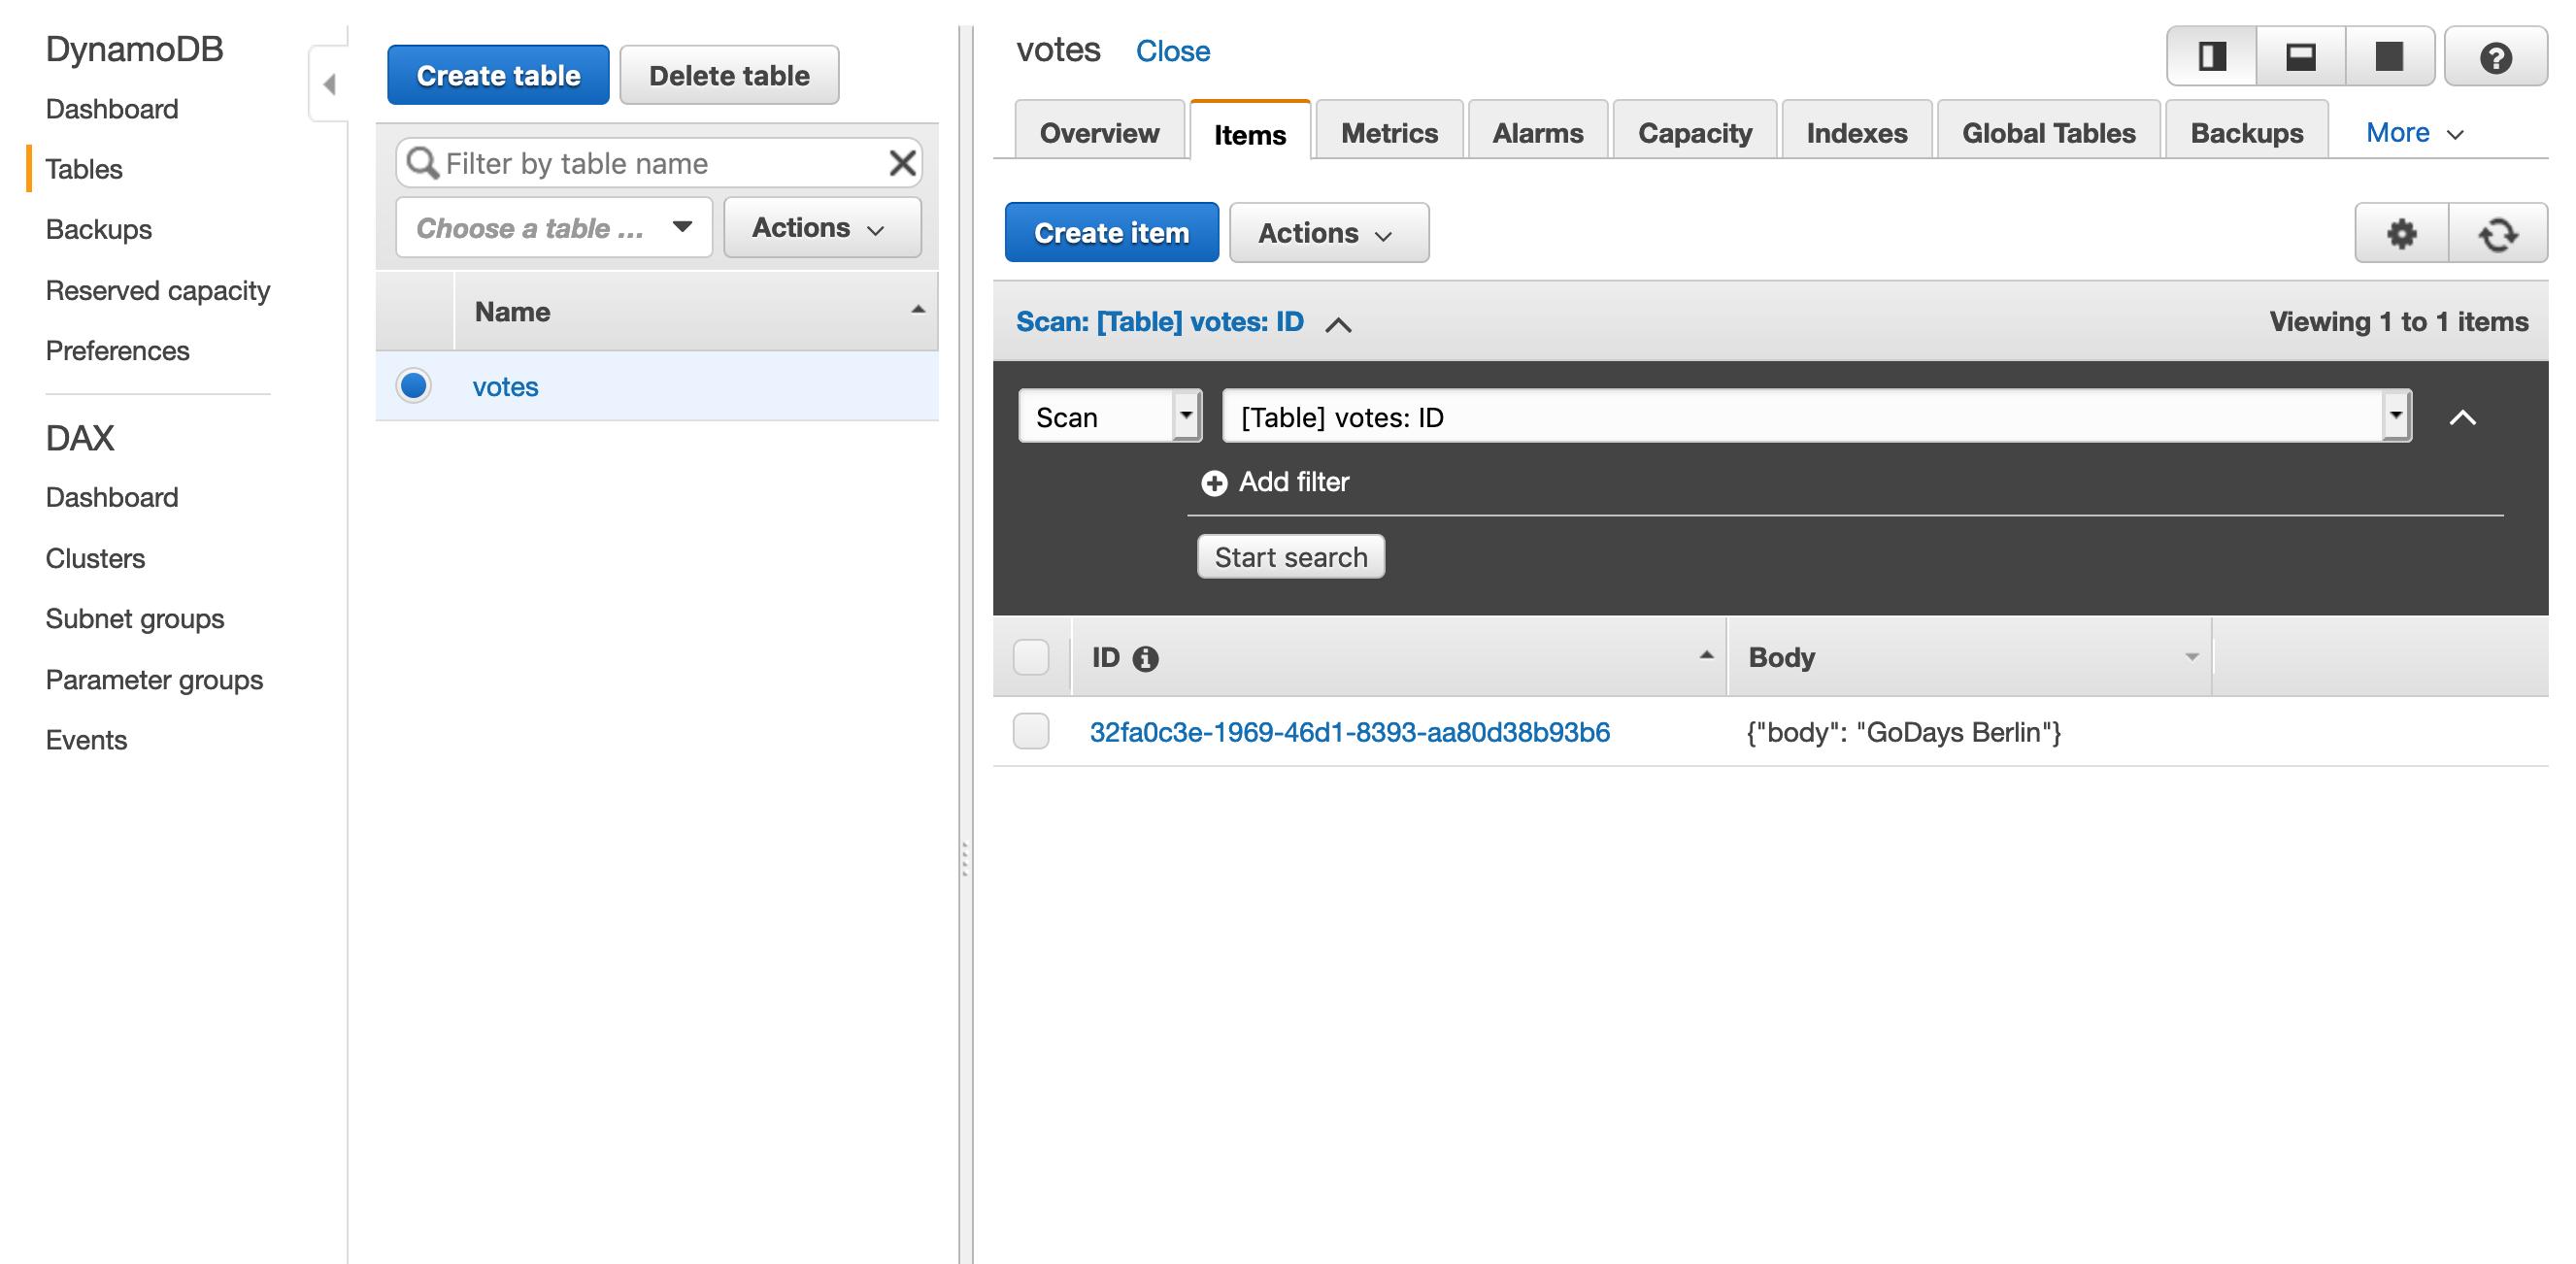Open Preferences in sidebar
This screenshot has height=1264, width=2576.
(x=118, y=350)
